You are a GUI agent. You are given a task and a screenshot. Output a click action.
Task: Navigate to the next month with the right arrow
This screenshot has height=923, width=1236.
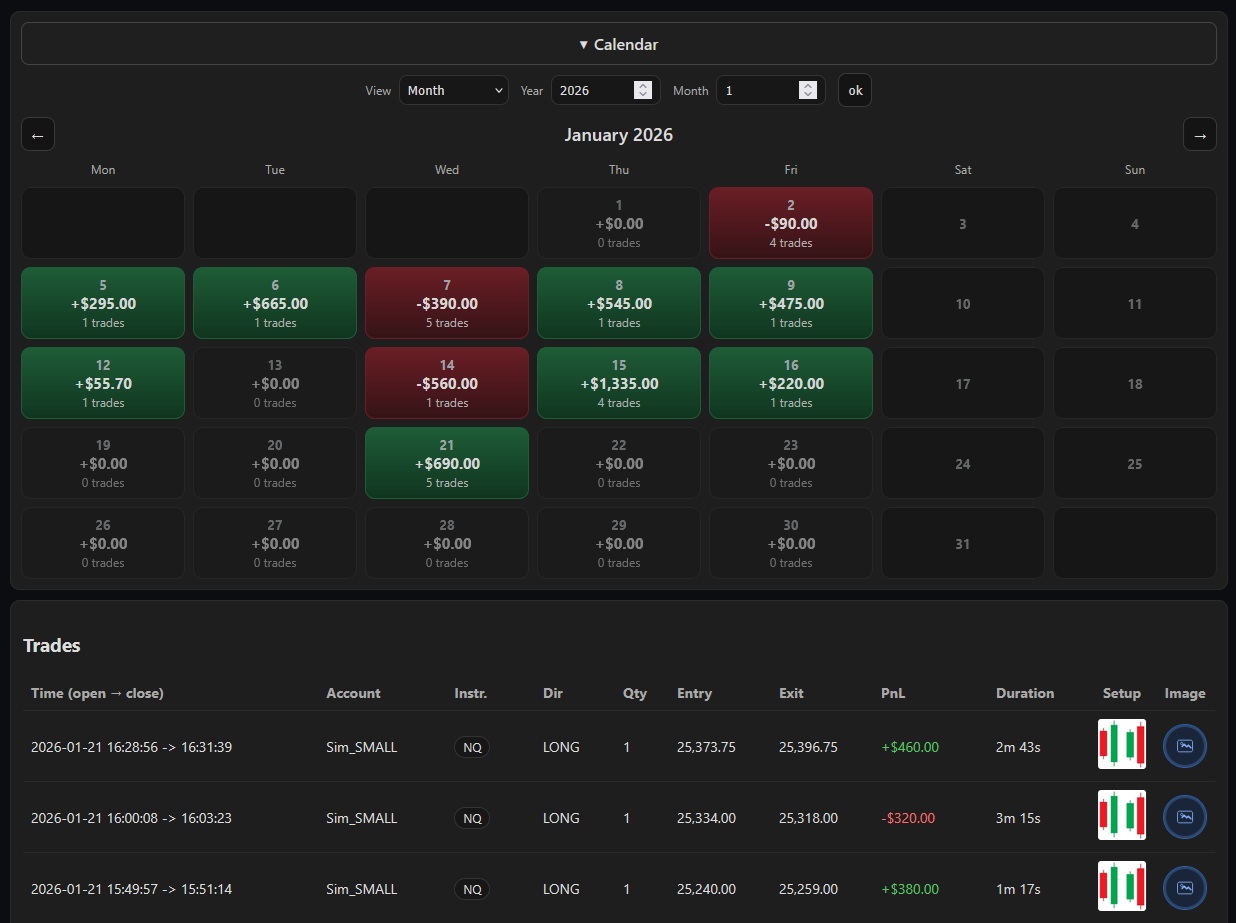pos(1199,134)
